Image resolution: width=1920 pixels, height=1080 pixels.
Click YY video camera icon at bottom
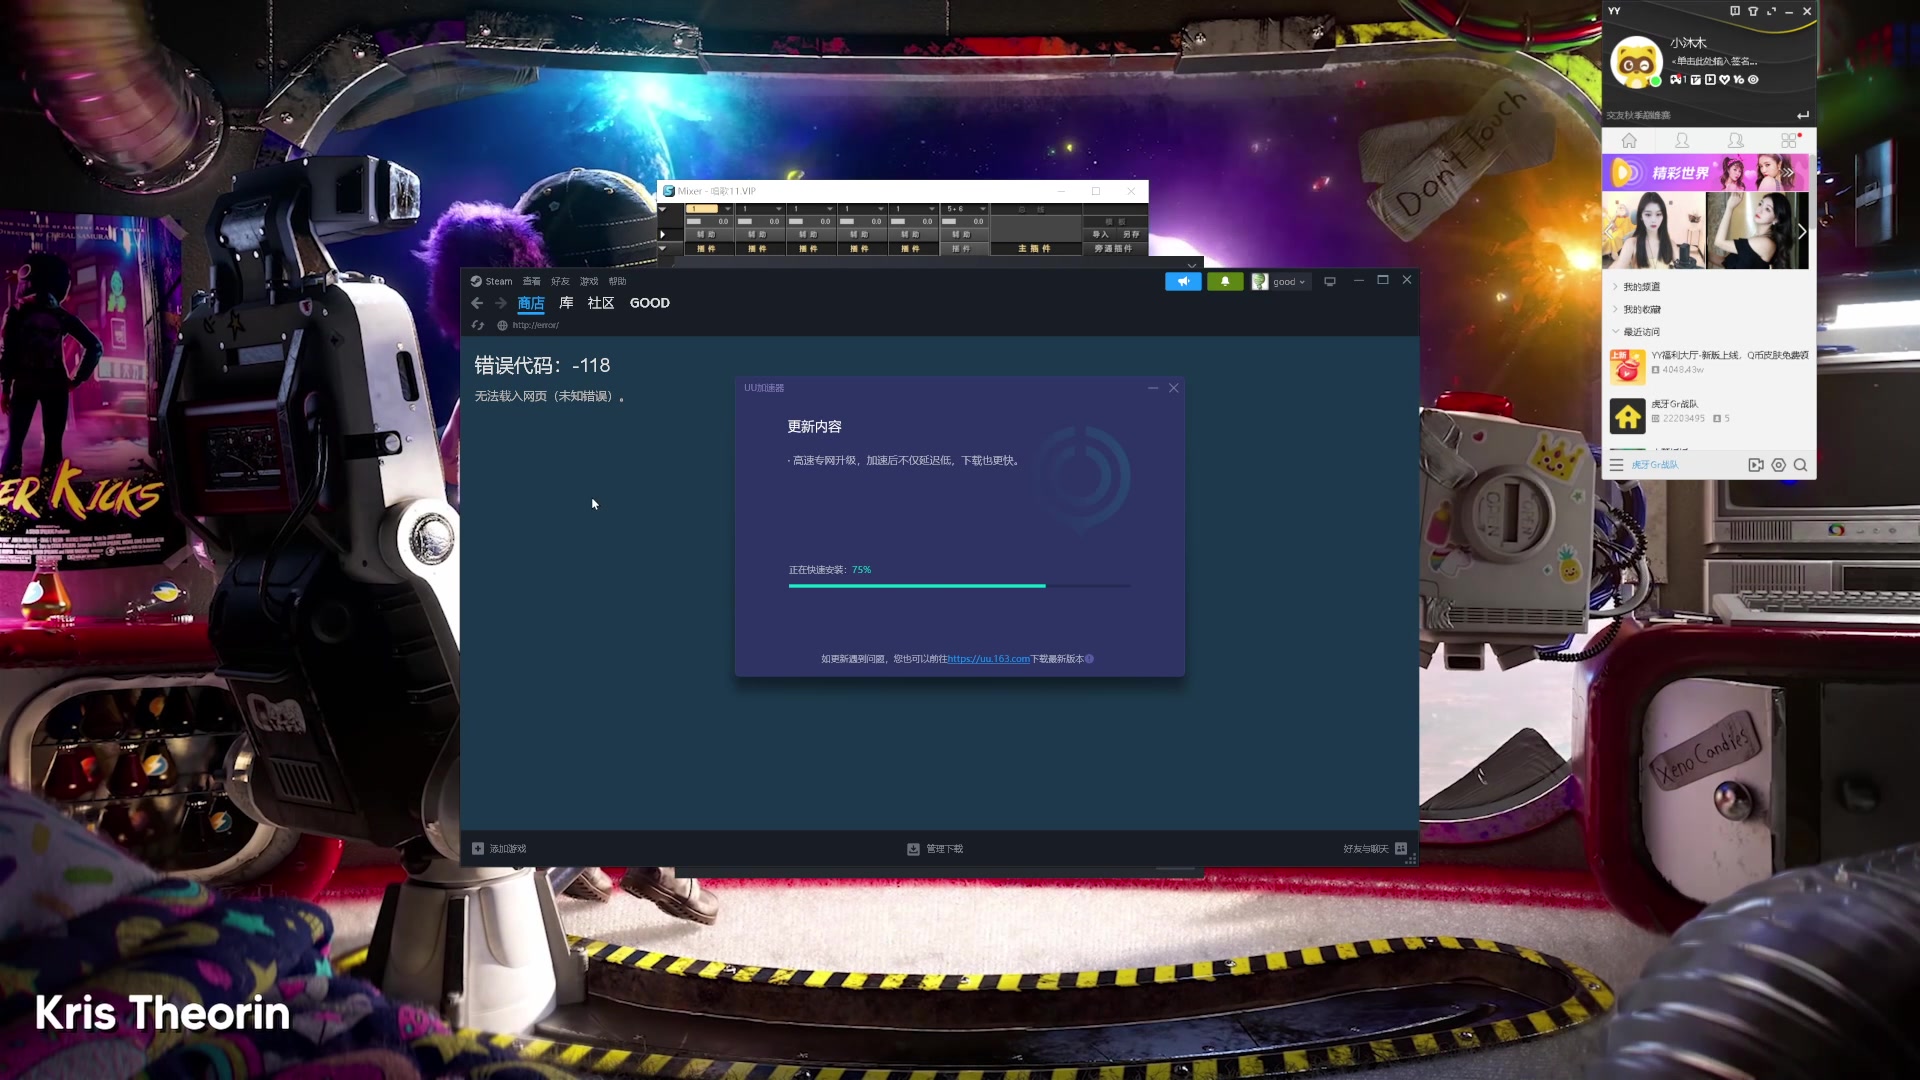pos(1755,465)
